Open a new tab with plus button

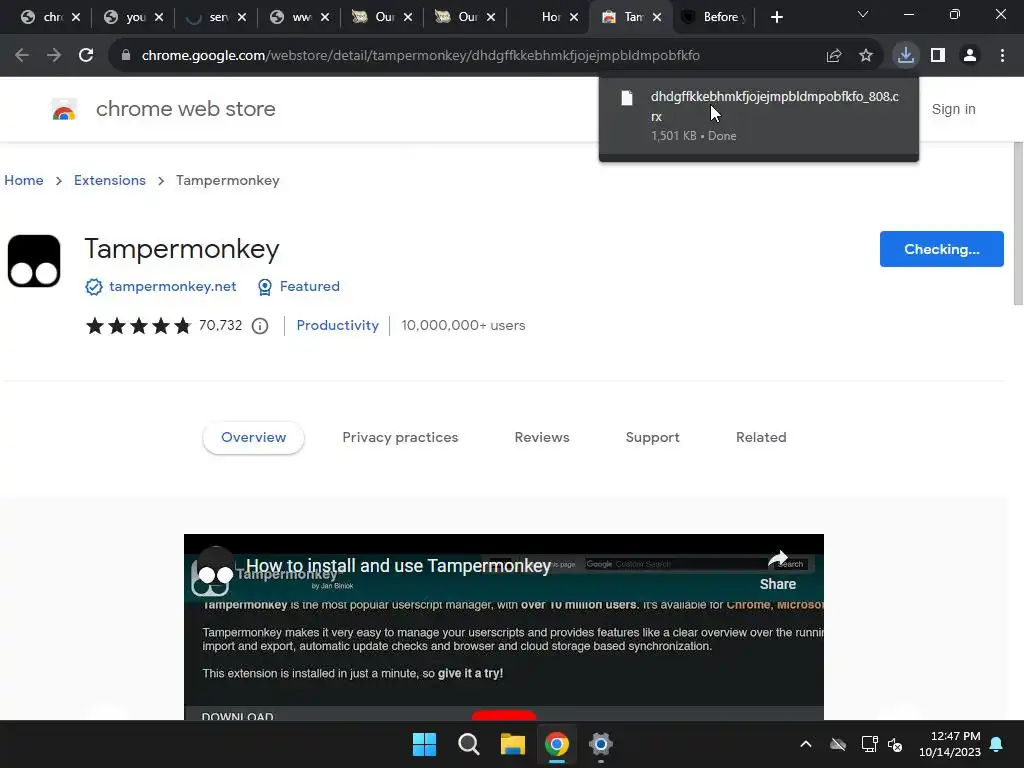[x=776, y=17]
